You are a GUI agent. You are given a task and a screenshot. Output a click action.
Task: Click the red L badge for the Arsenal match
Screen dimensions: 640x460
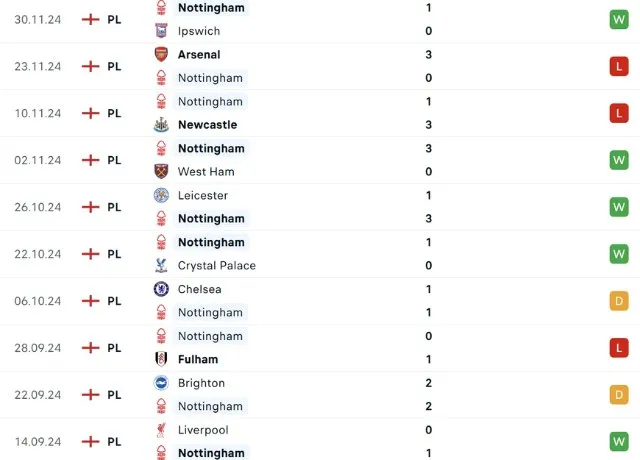point(619,66)
